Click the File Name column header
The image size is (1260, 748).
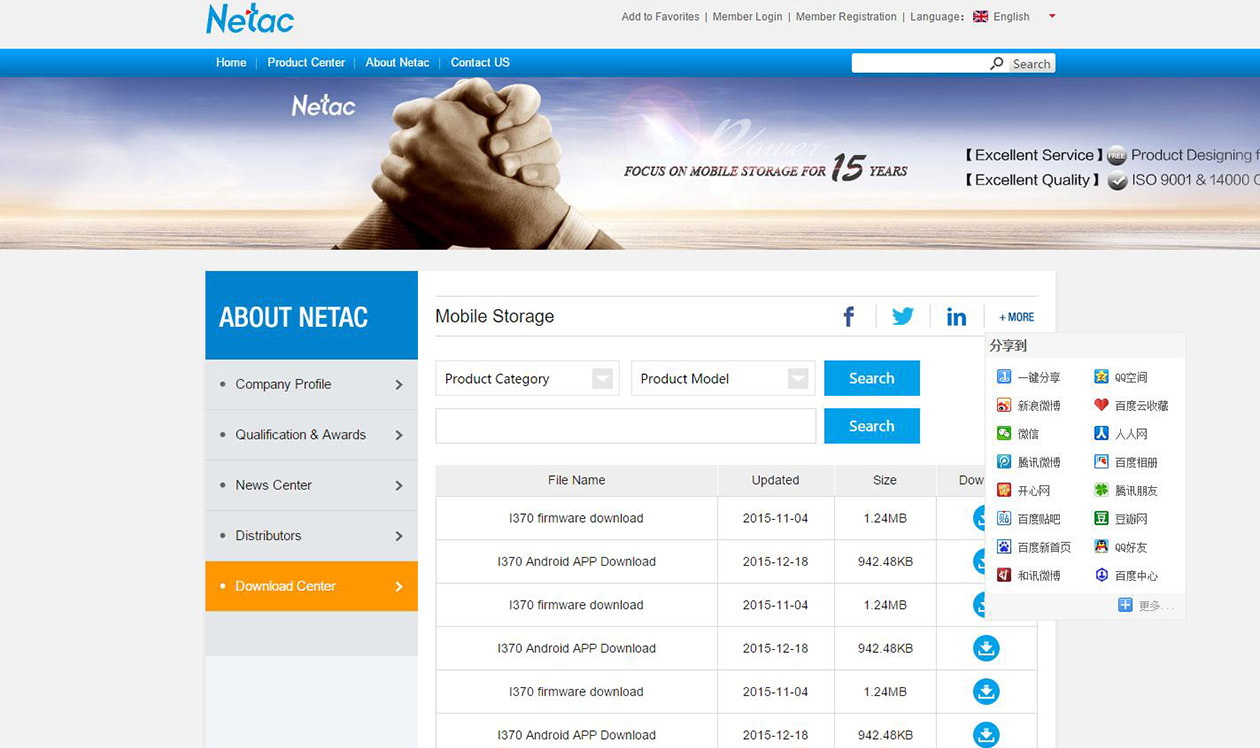click(577, 480)
